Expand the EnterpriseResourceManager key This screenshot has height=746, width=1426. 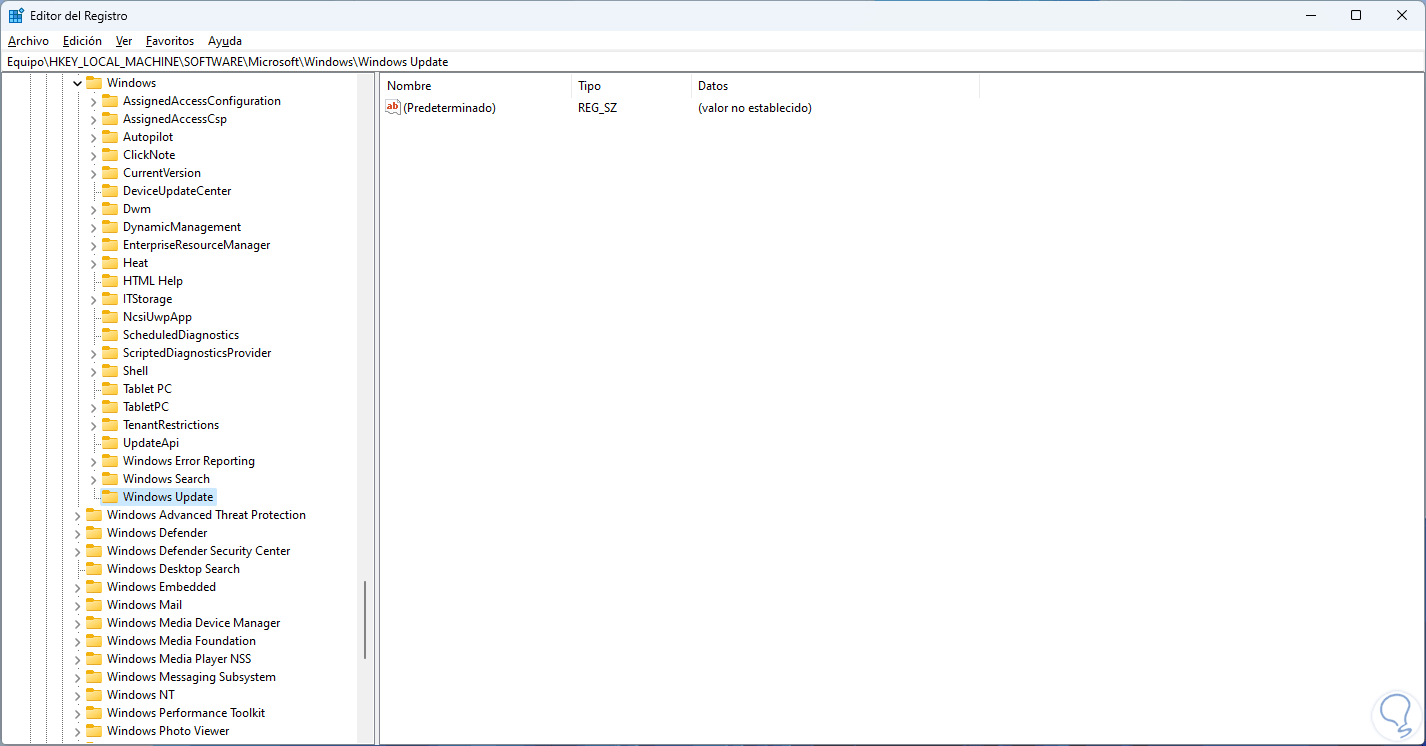click(x=94, y=245)
